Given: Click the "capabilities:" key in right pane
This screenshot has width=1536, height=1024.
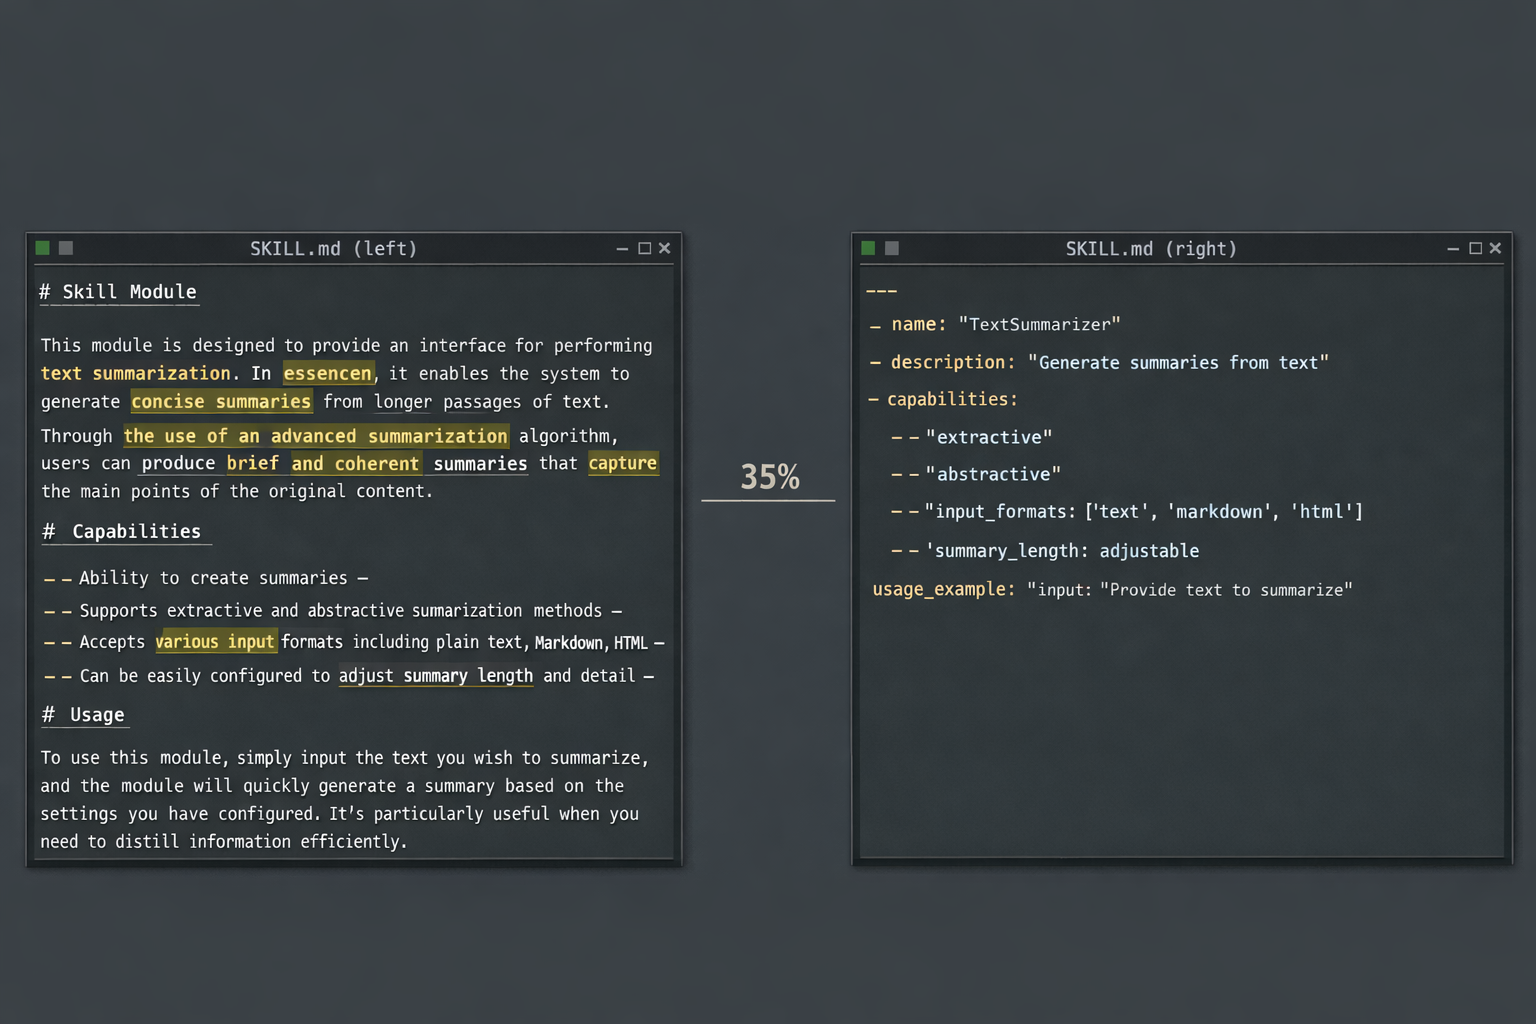Looking at the screenshot, I should point(951,400).
